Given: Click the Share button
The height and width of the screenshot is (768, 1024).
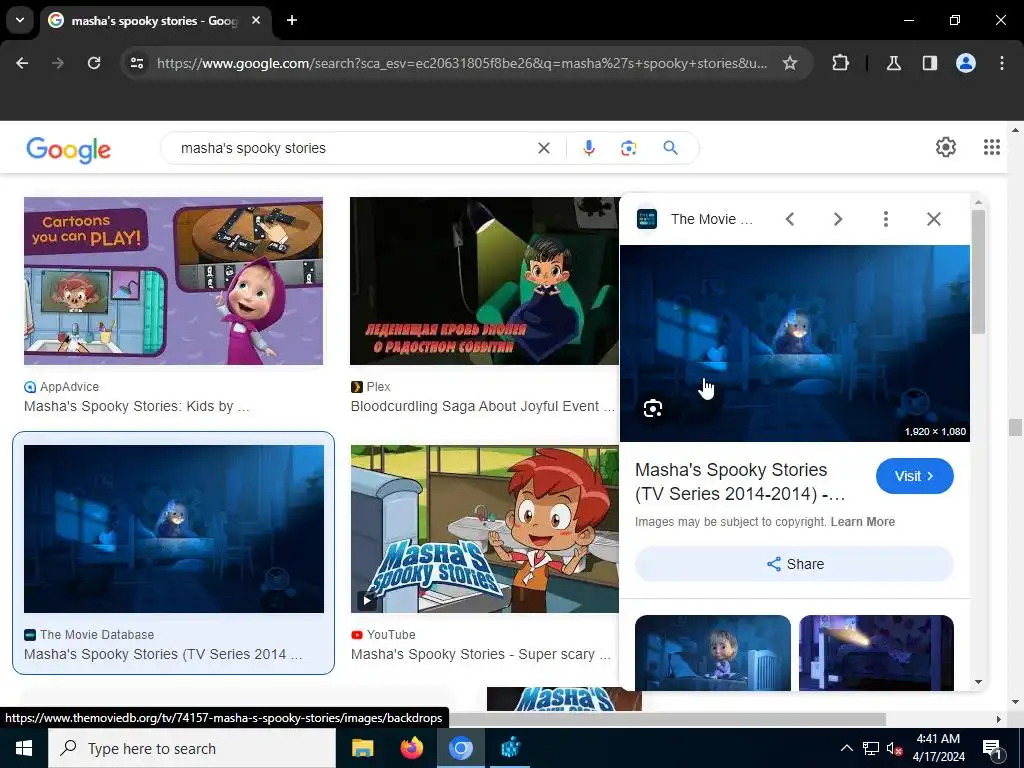Looking at the screenshot, I should point(794,564).
